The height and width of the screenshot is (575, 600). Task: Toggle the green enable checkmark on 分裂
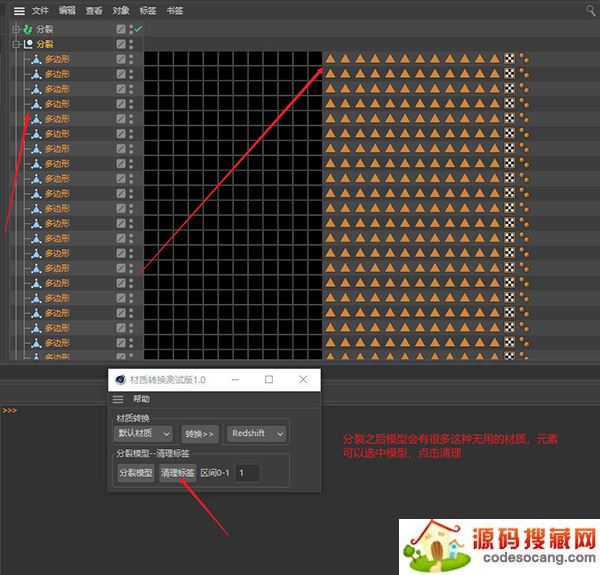(138, 29)
